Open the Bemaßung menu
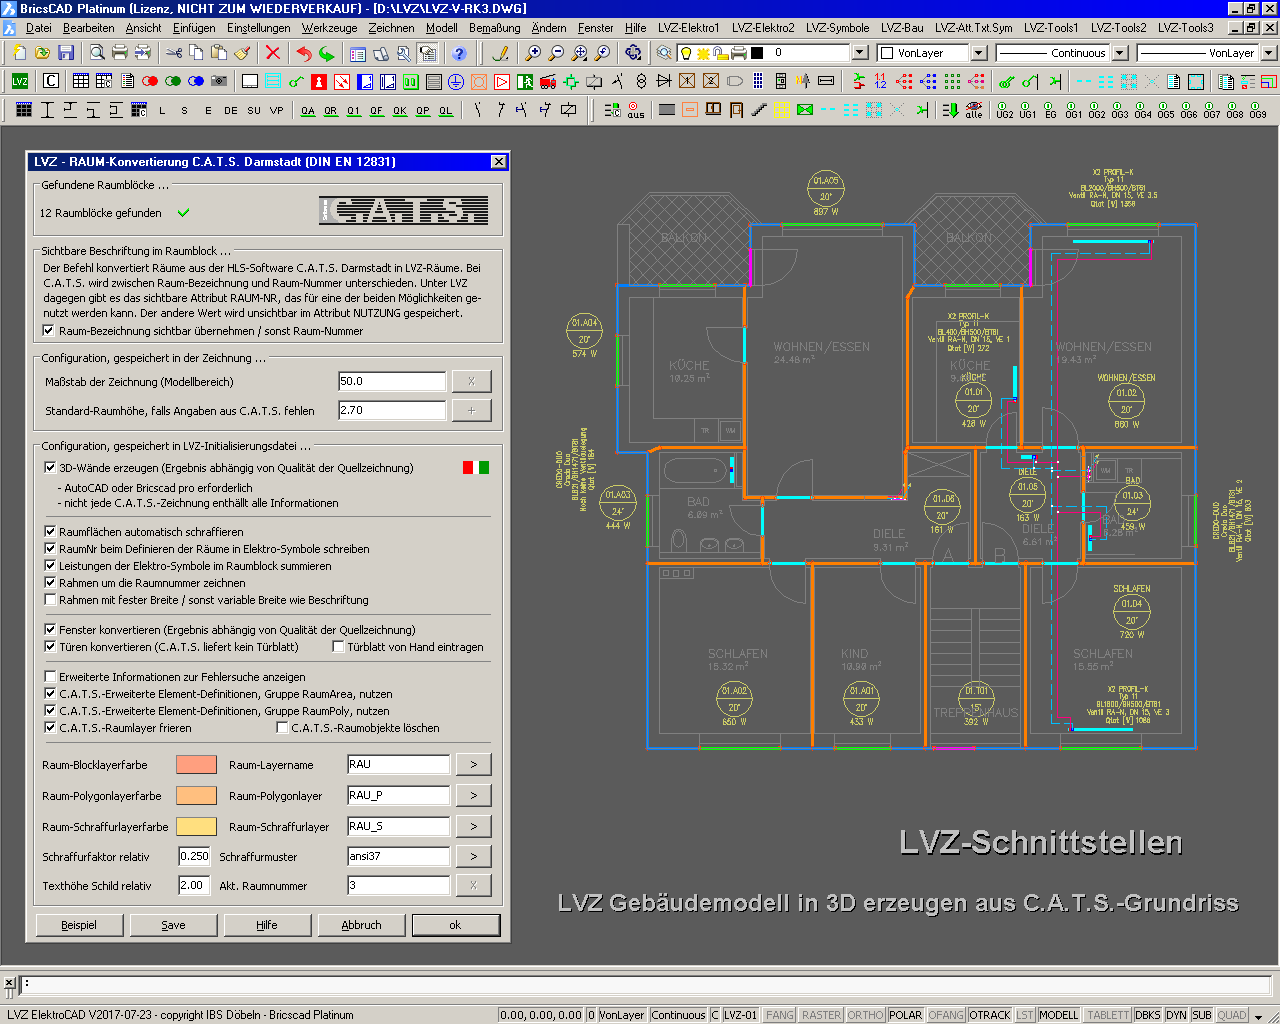Screen dimensions: 1280x1024 tap(494, 28)
